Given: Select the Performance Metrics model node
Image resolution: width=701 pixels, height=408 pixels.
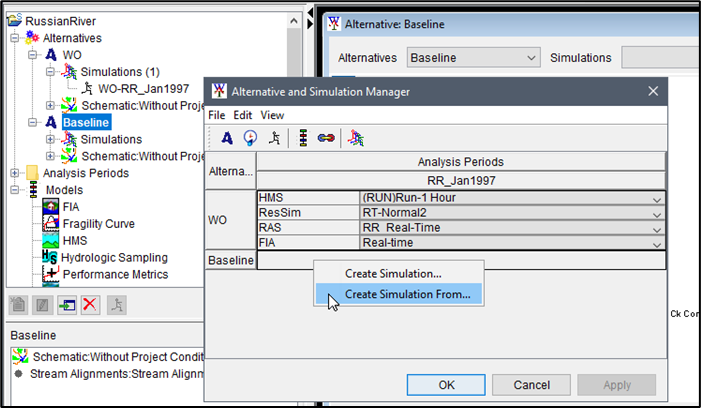Looking at the screenshot, I should (115, 274).
